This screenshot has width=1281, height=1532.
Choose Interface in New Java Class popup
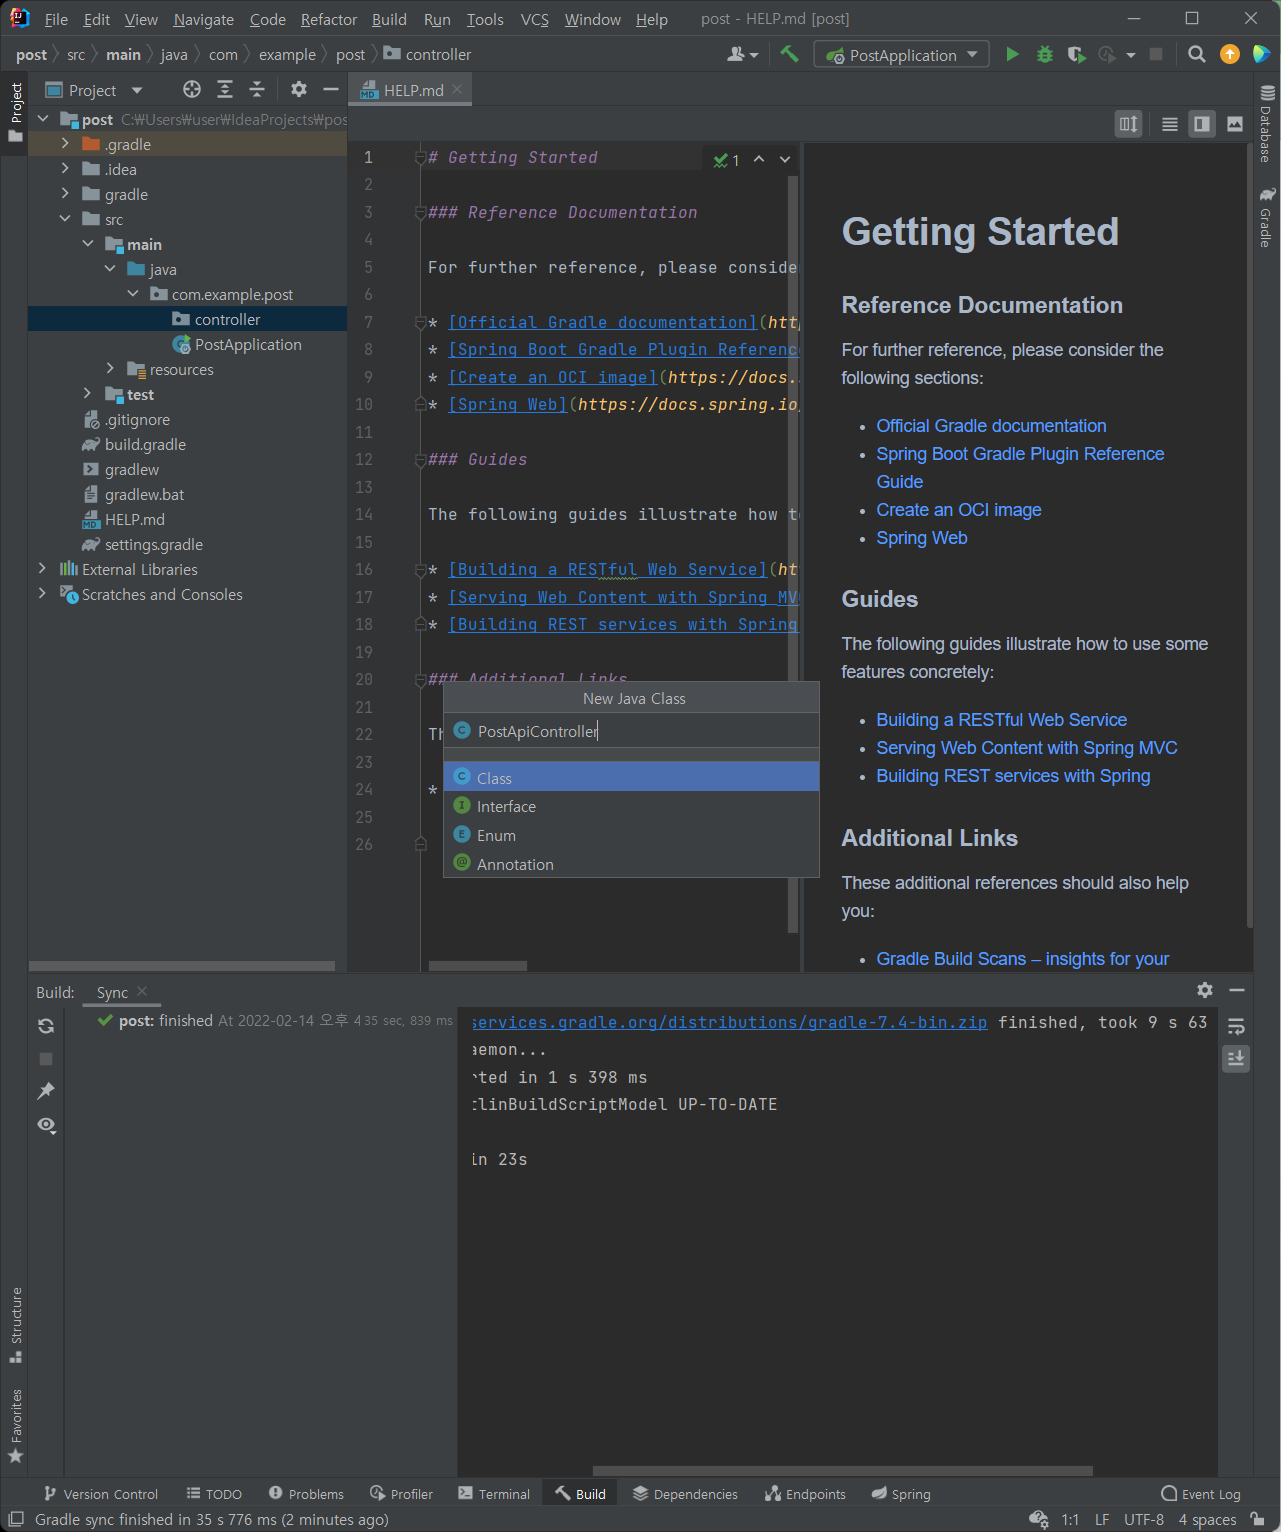pos(631,806)
